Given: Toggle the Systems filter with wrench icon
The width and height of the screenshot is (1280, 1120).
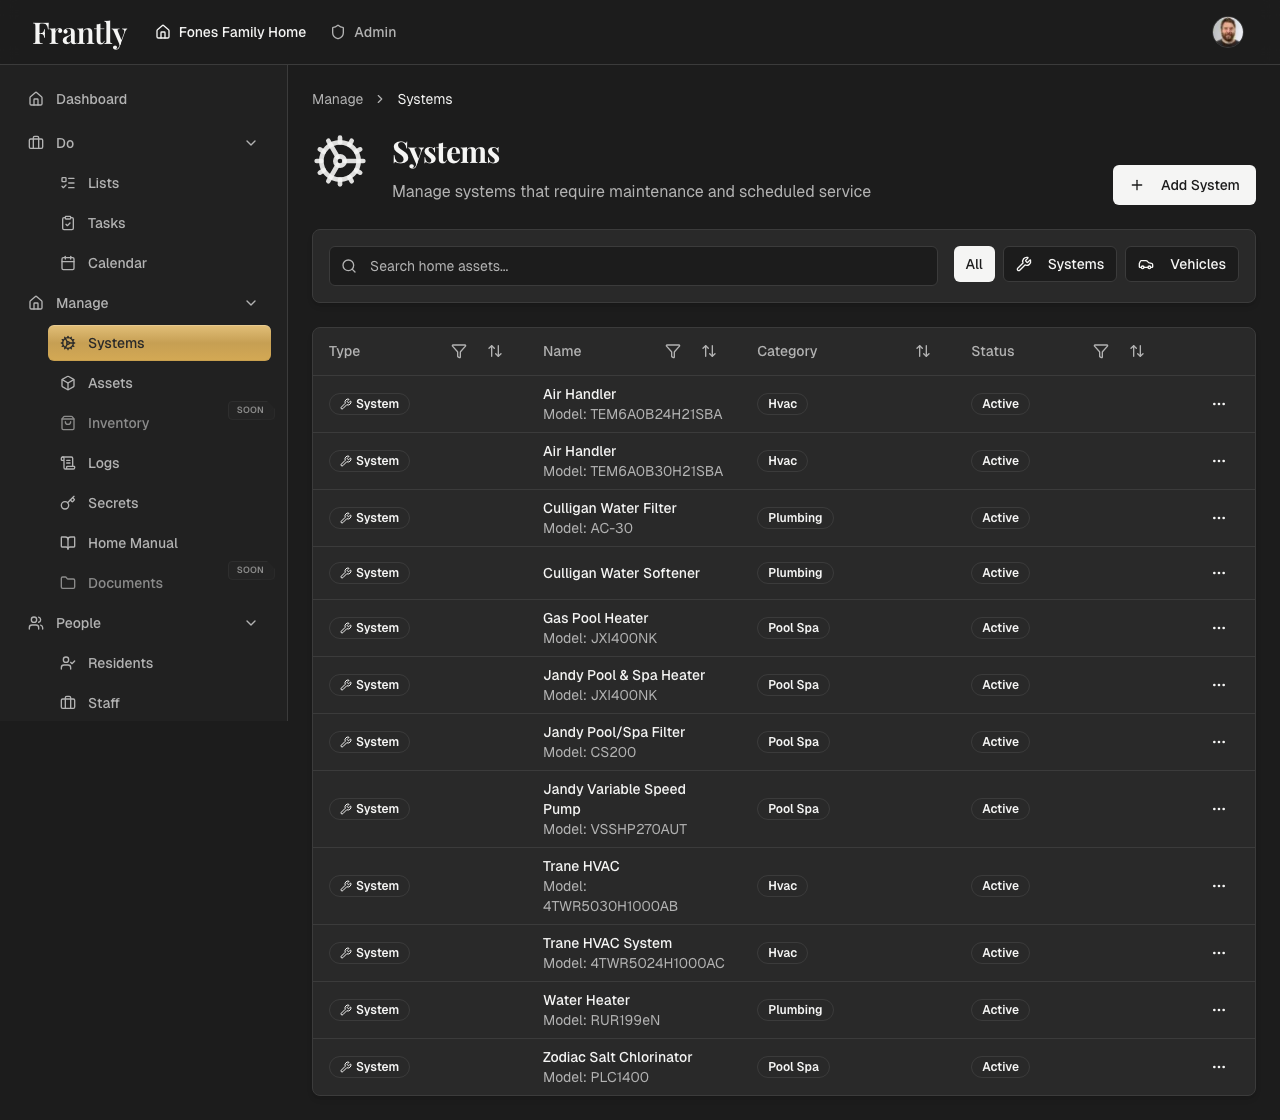Looking at the screenshot, I should pyautogui.click(x=1059, y=264).
